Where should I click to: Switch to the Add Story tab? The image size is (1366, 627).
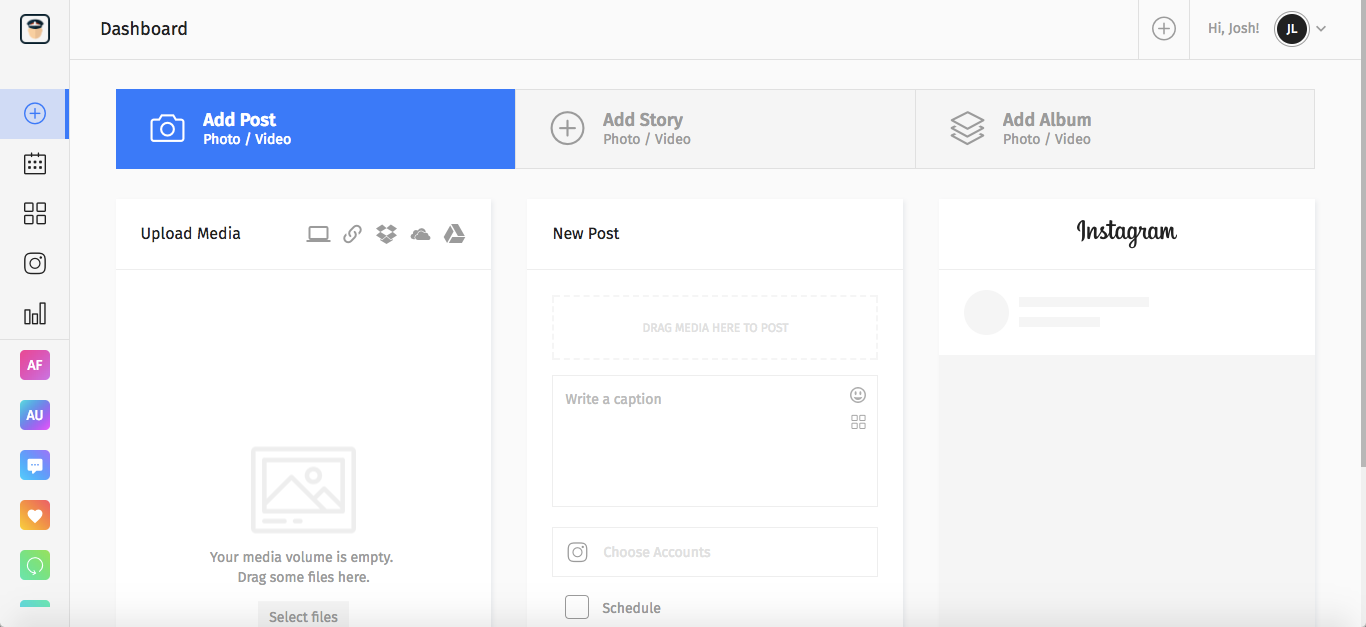pos(715,129)
